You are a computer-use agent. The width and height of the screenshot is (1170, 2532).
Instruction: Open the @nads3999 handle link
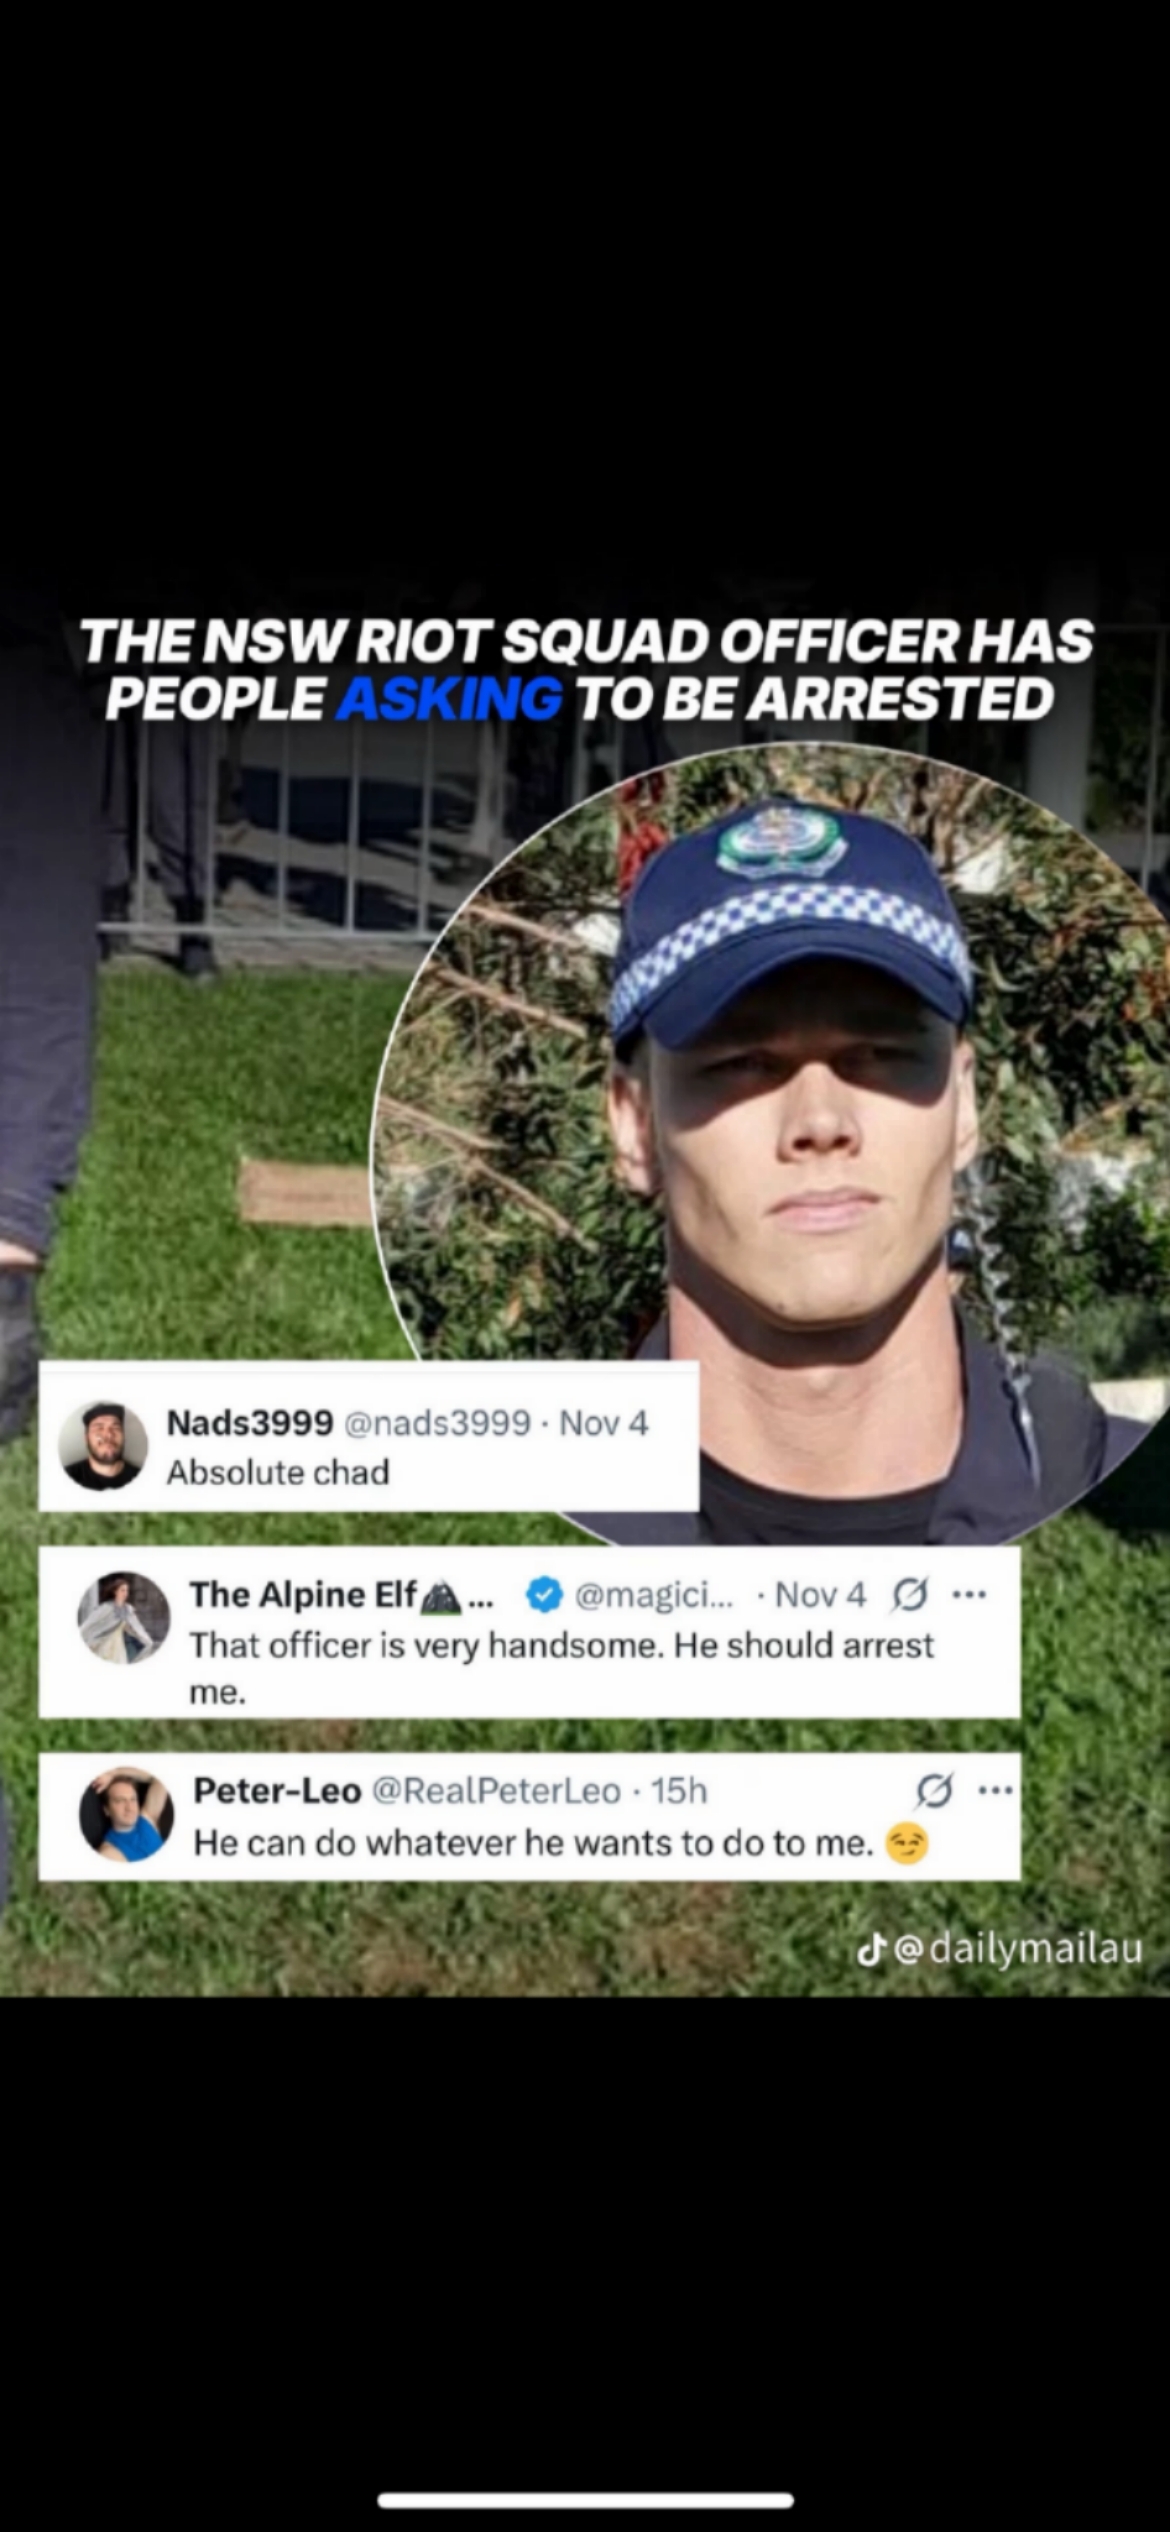436,1422
